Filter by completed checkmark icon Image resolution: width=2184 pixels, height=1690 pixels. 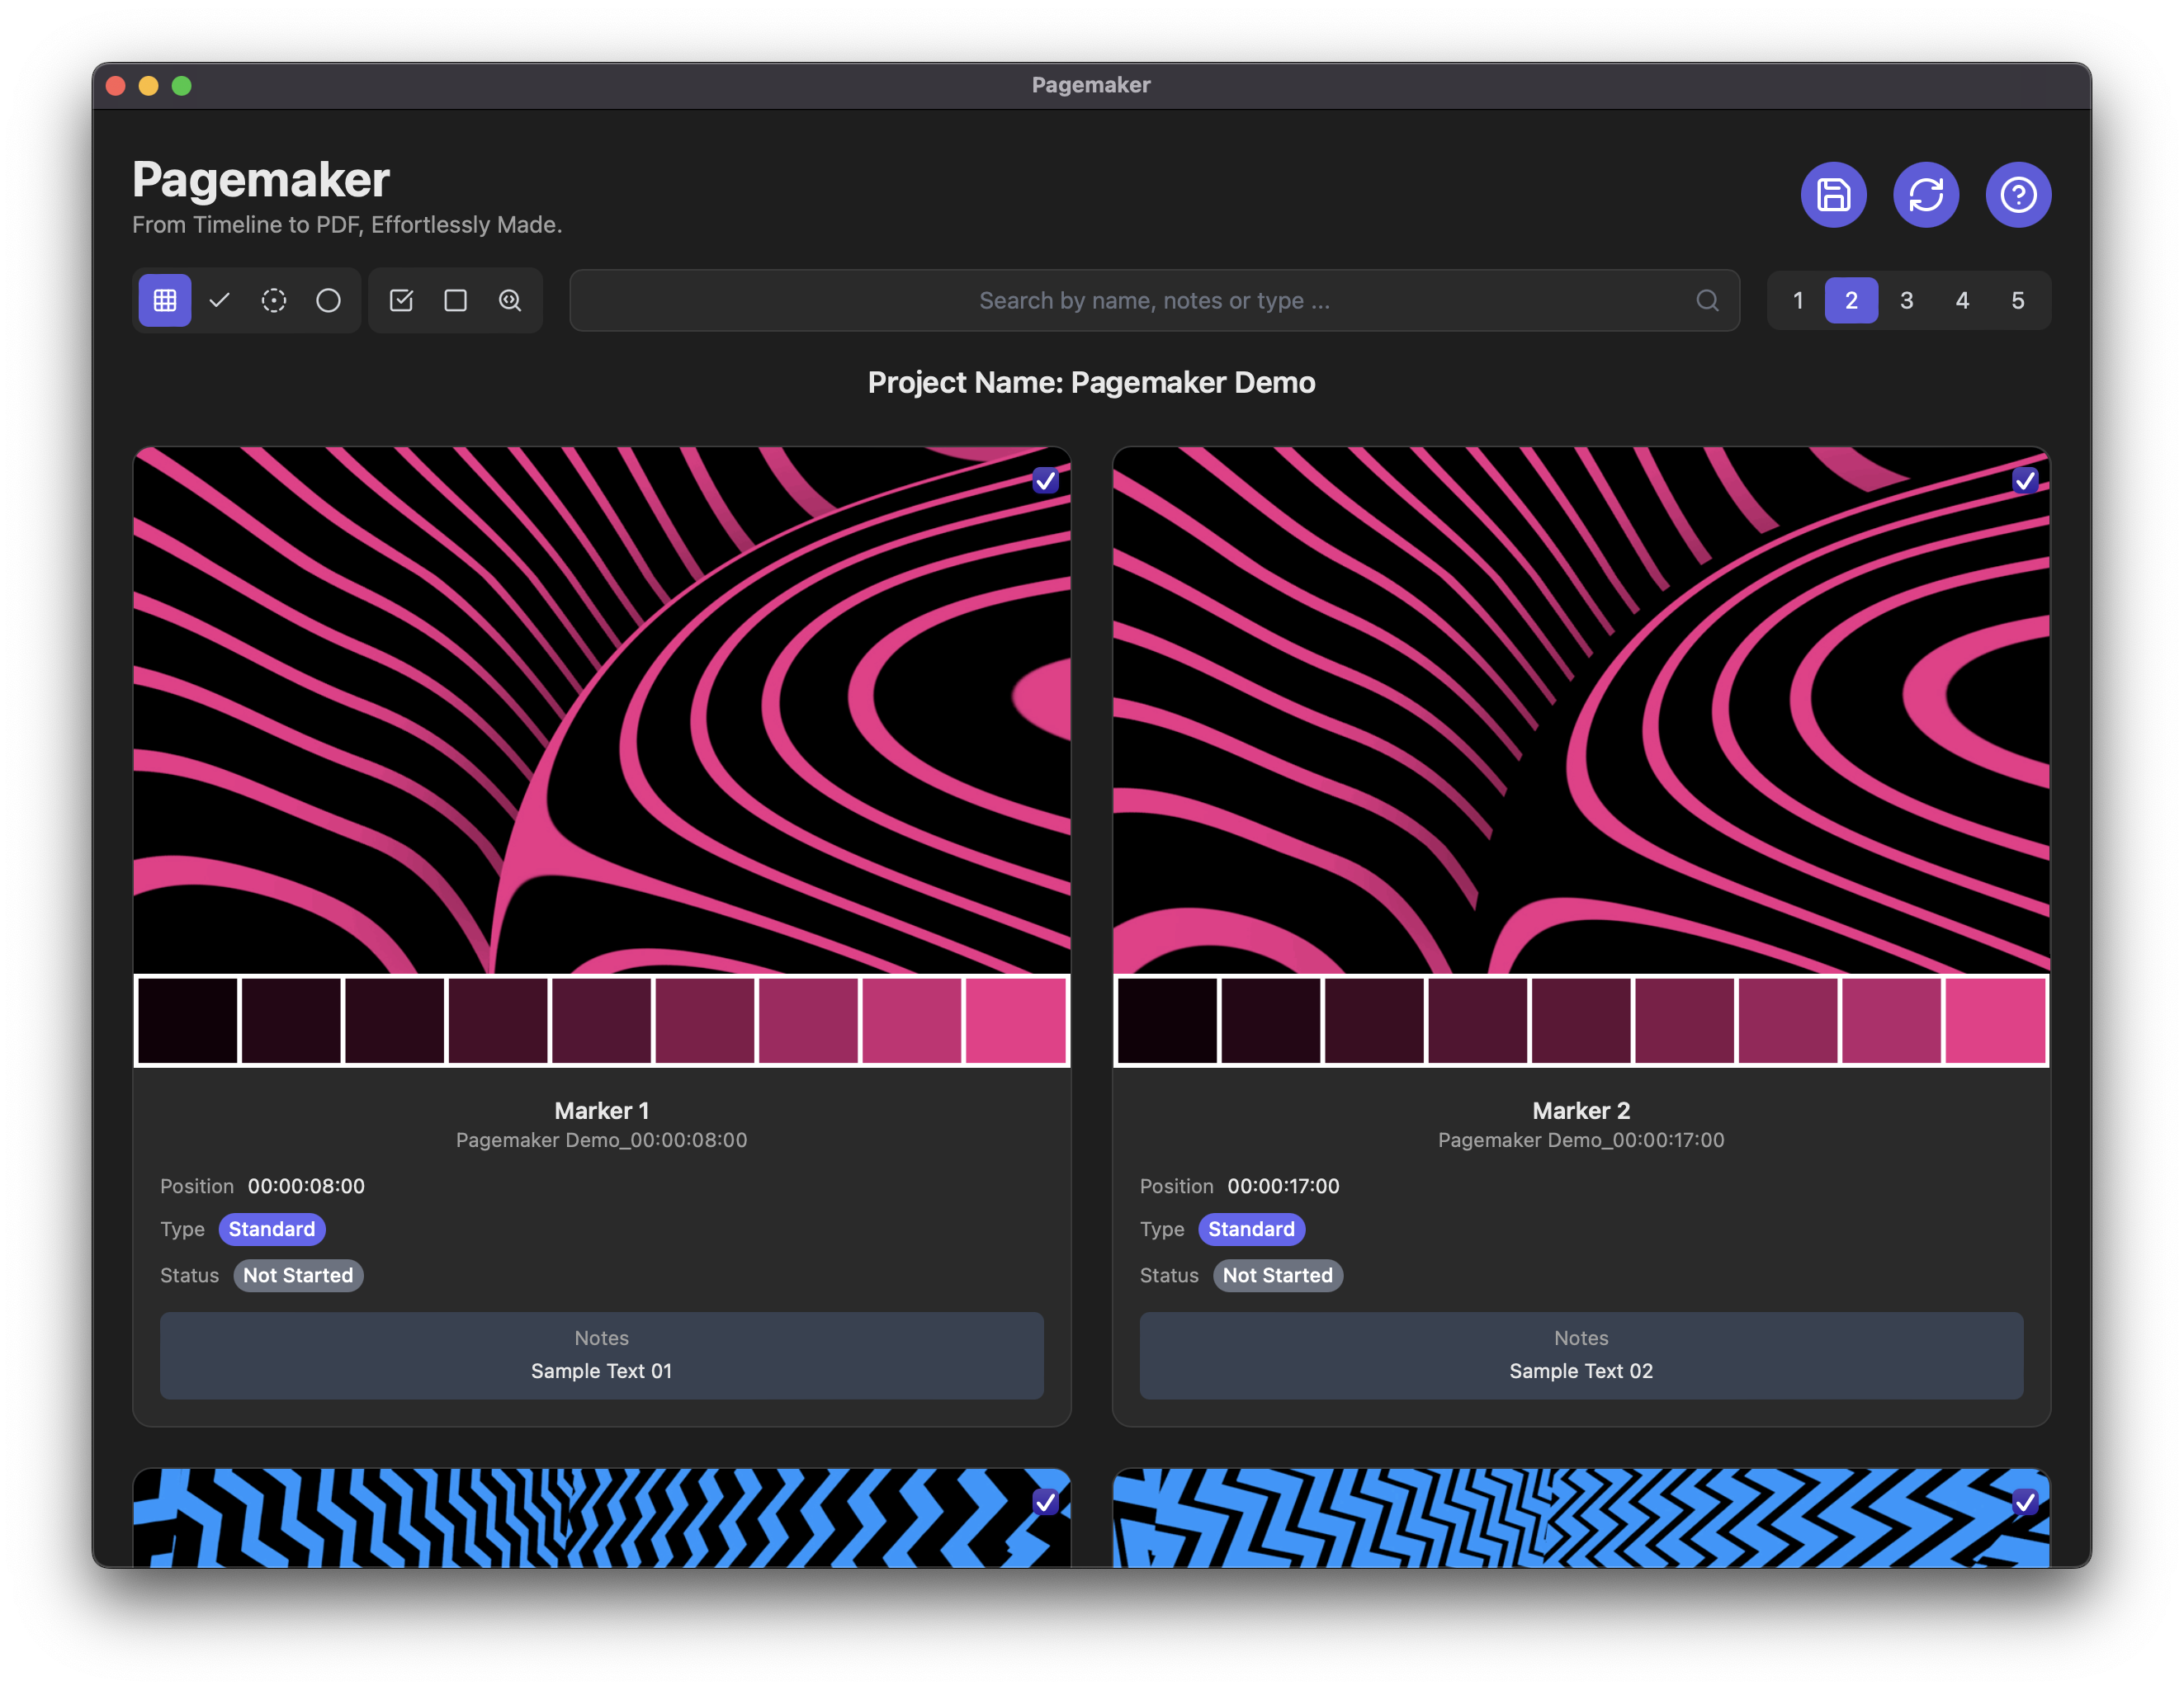pyautogui.click(x=219, y=300)
